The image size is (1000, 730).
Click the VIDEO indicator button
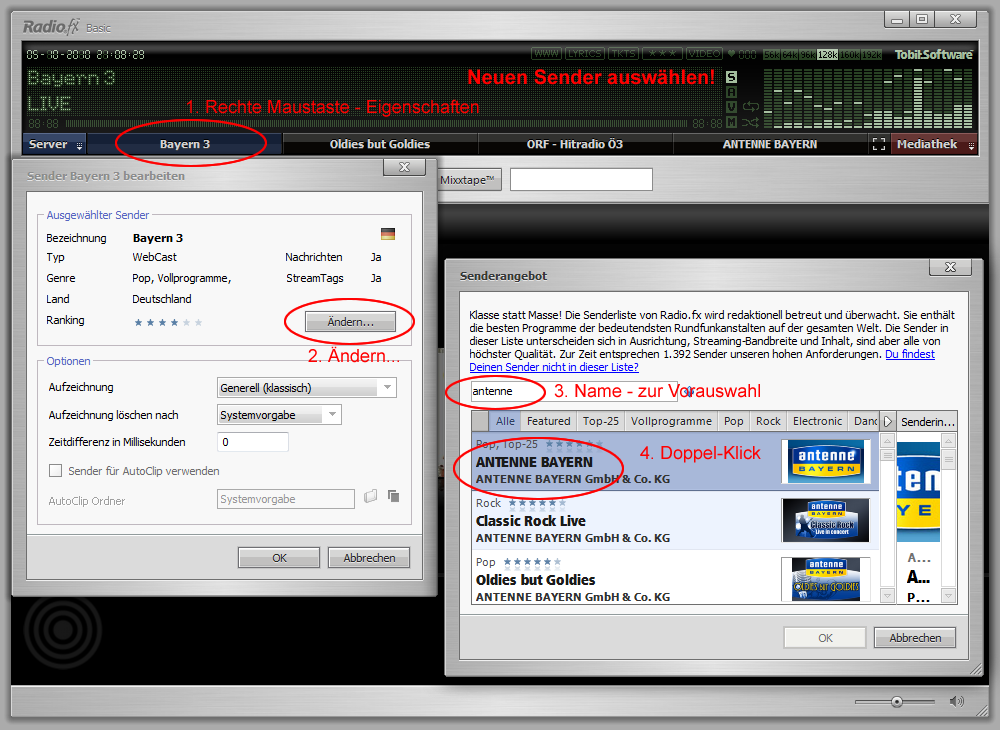tap(704, 54)
